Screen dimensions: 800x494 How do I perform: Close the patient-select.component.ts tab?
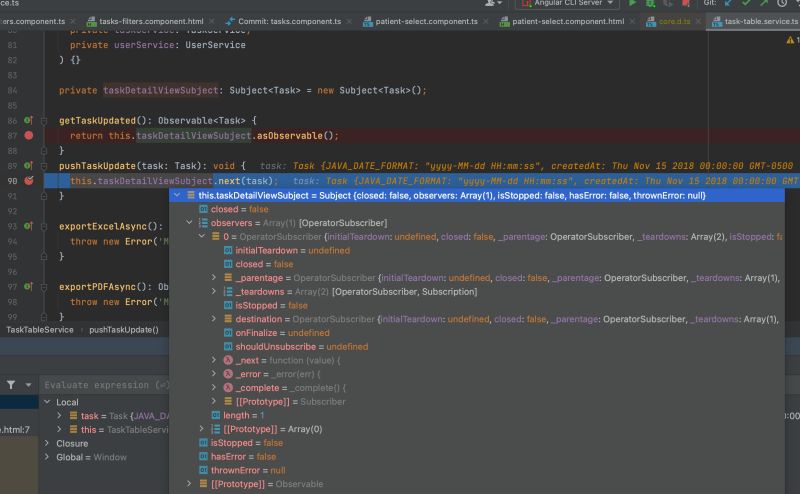pyautogui.click(x=486, y=21)
